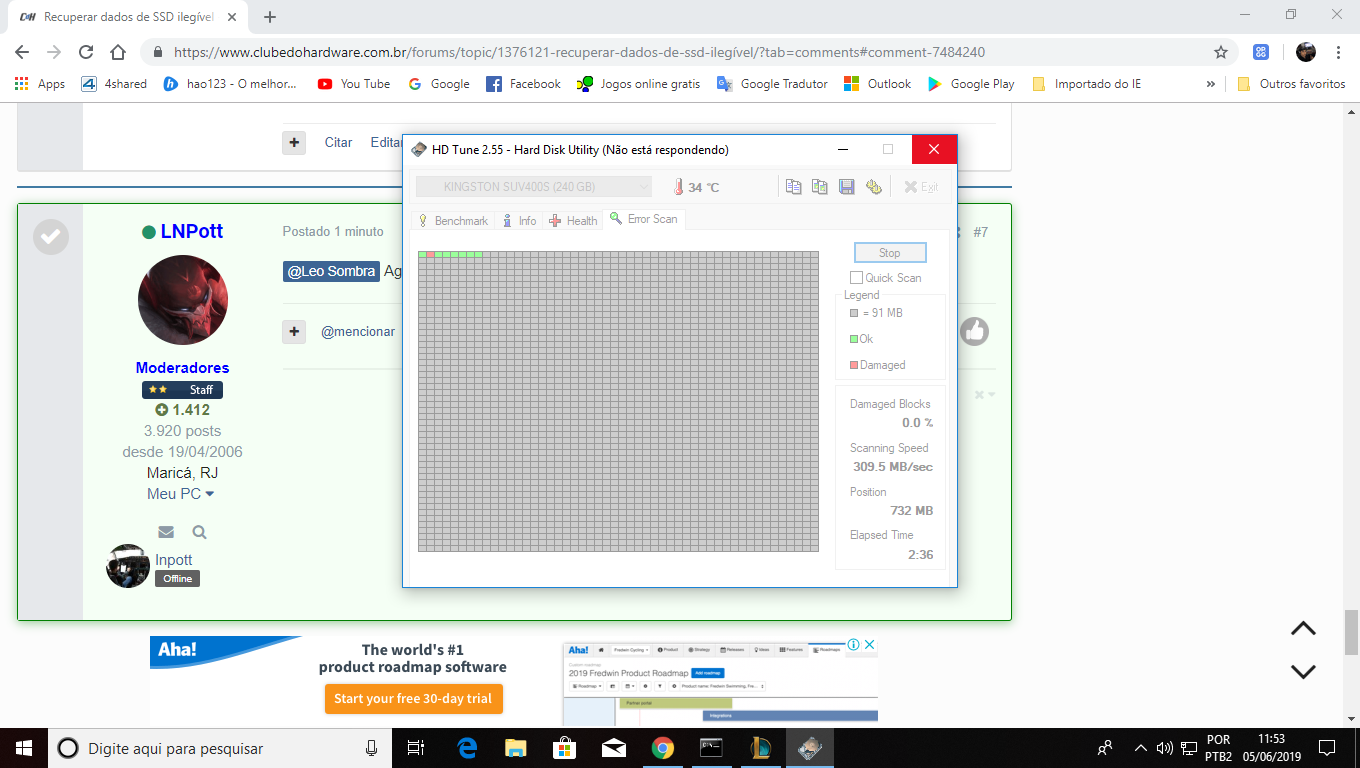Click Windows search box on taskbar

(220, 747)
